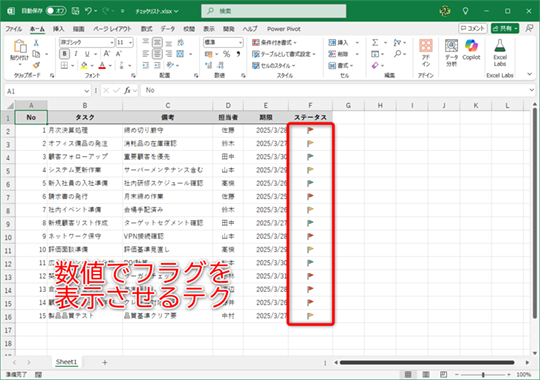This screenshot has height=380, width=540.
Task: Click the green 共有 share button
Action: point(505,28)
